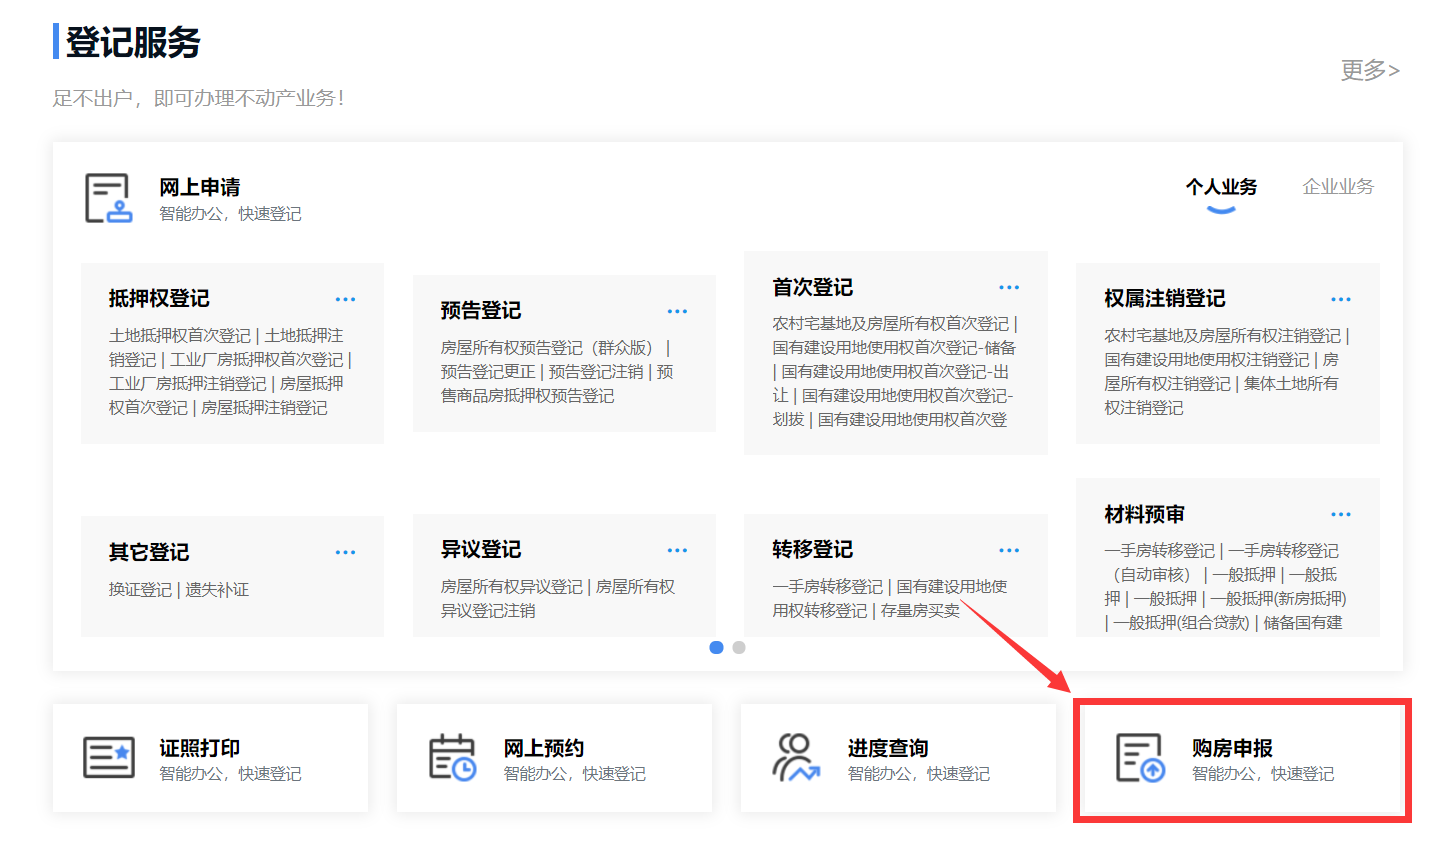Select the first blue carousel page dot

[716, 648]
